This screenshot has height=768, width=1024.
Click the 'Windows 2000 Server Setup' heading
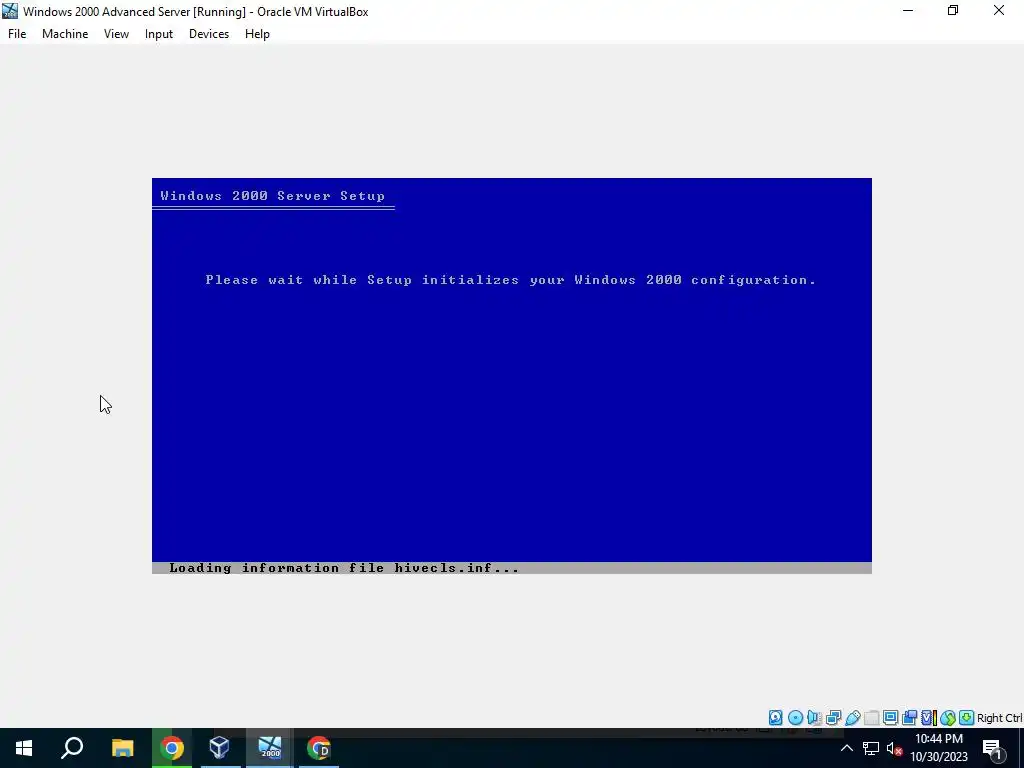point(272,196)
